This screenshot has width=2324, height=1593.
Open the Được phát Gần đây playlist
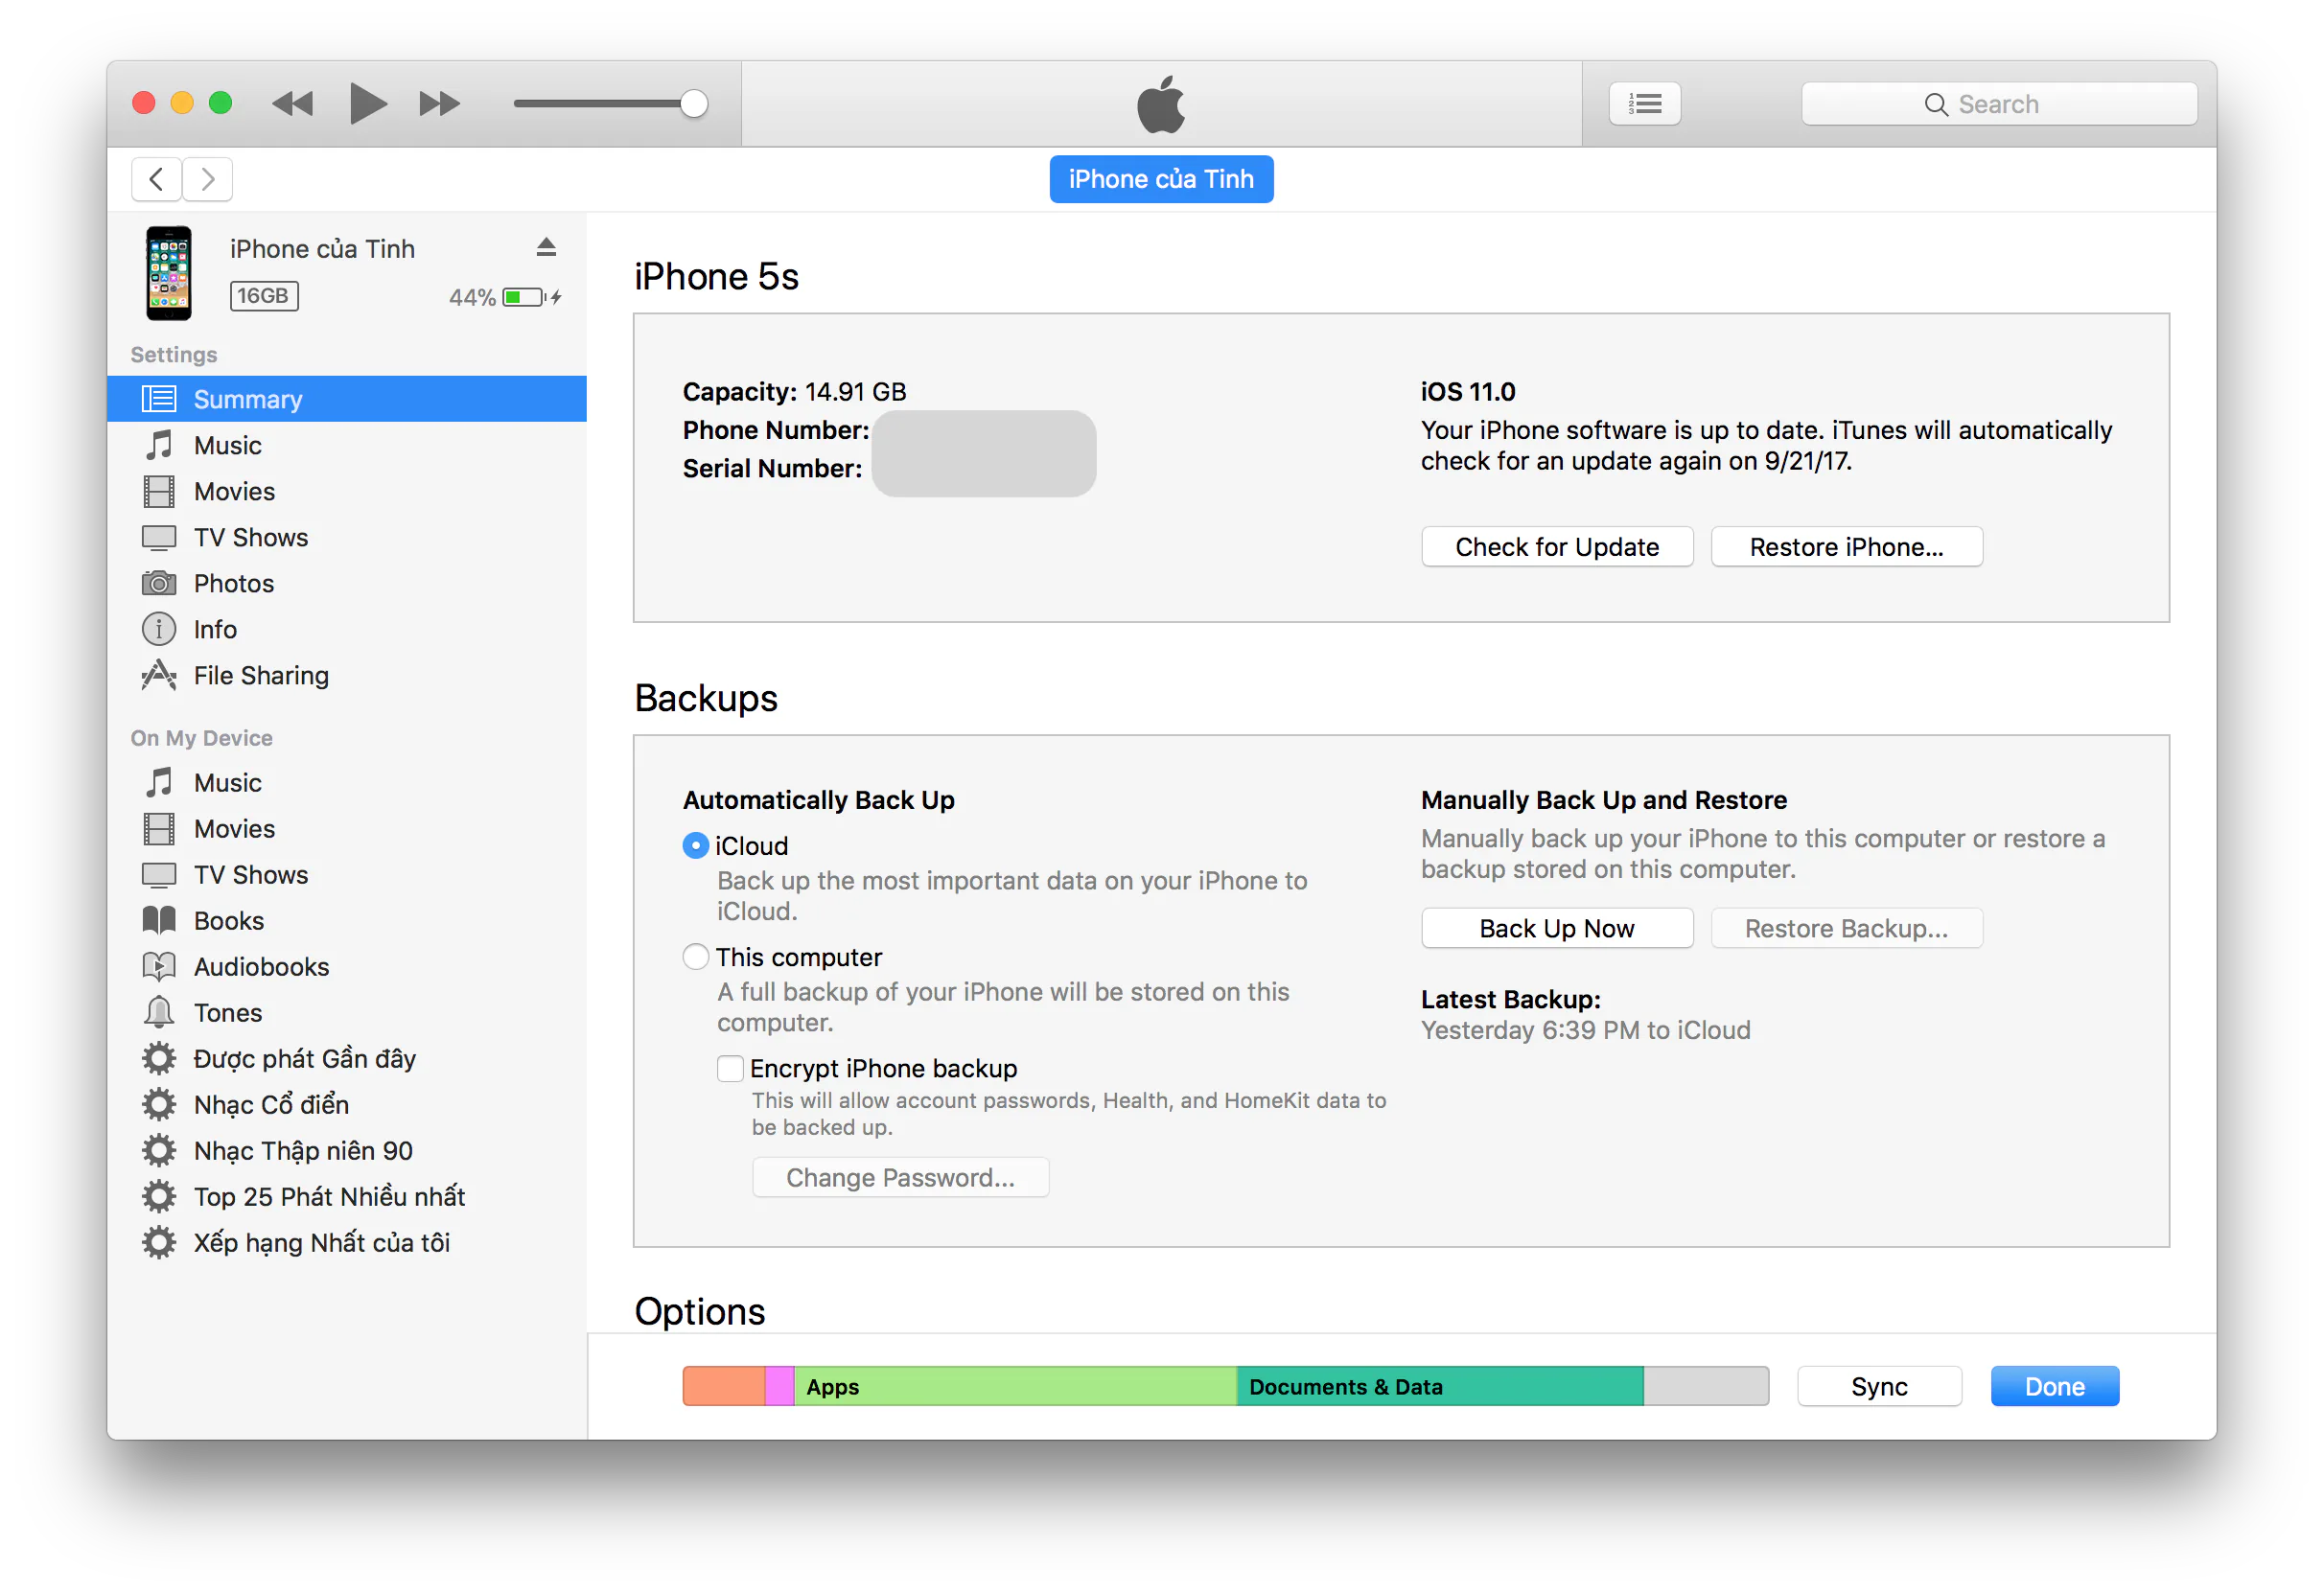[x=346, y=1059]
